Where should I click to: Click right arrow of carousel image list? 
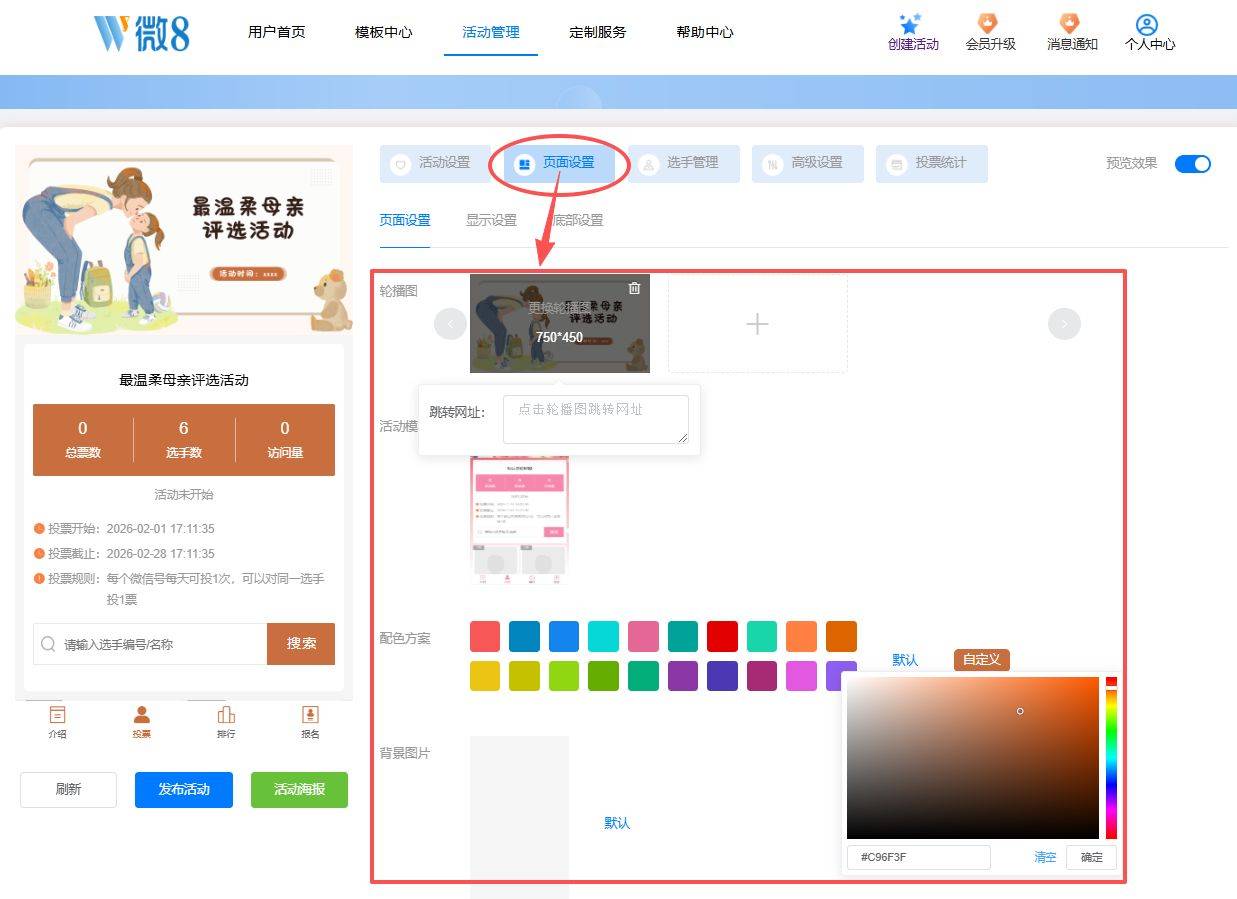(1064, 324)
